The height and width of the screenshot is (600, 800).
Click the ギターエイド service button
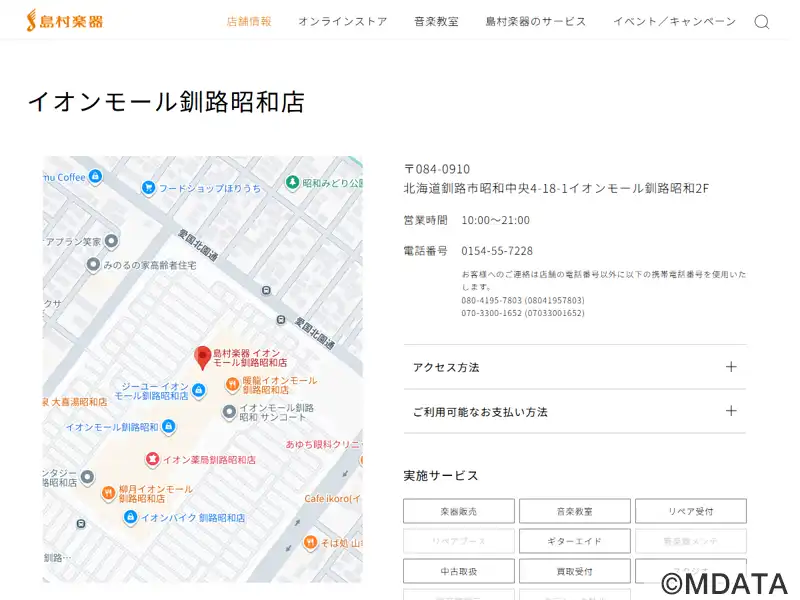(x=574, y=541)
